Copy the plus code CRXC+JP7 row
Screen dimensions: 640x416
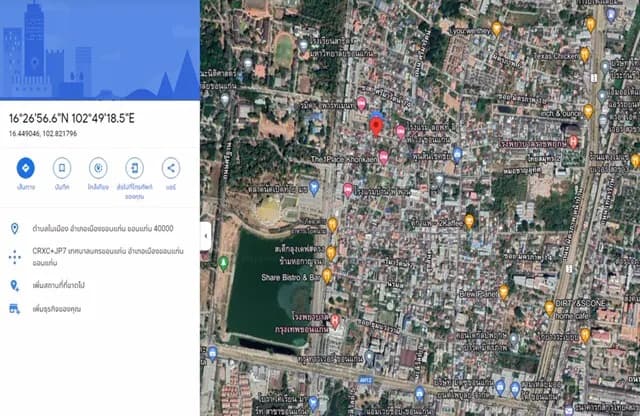[x=108, y=257]
